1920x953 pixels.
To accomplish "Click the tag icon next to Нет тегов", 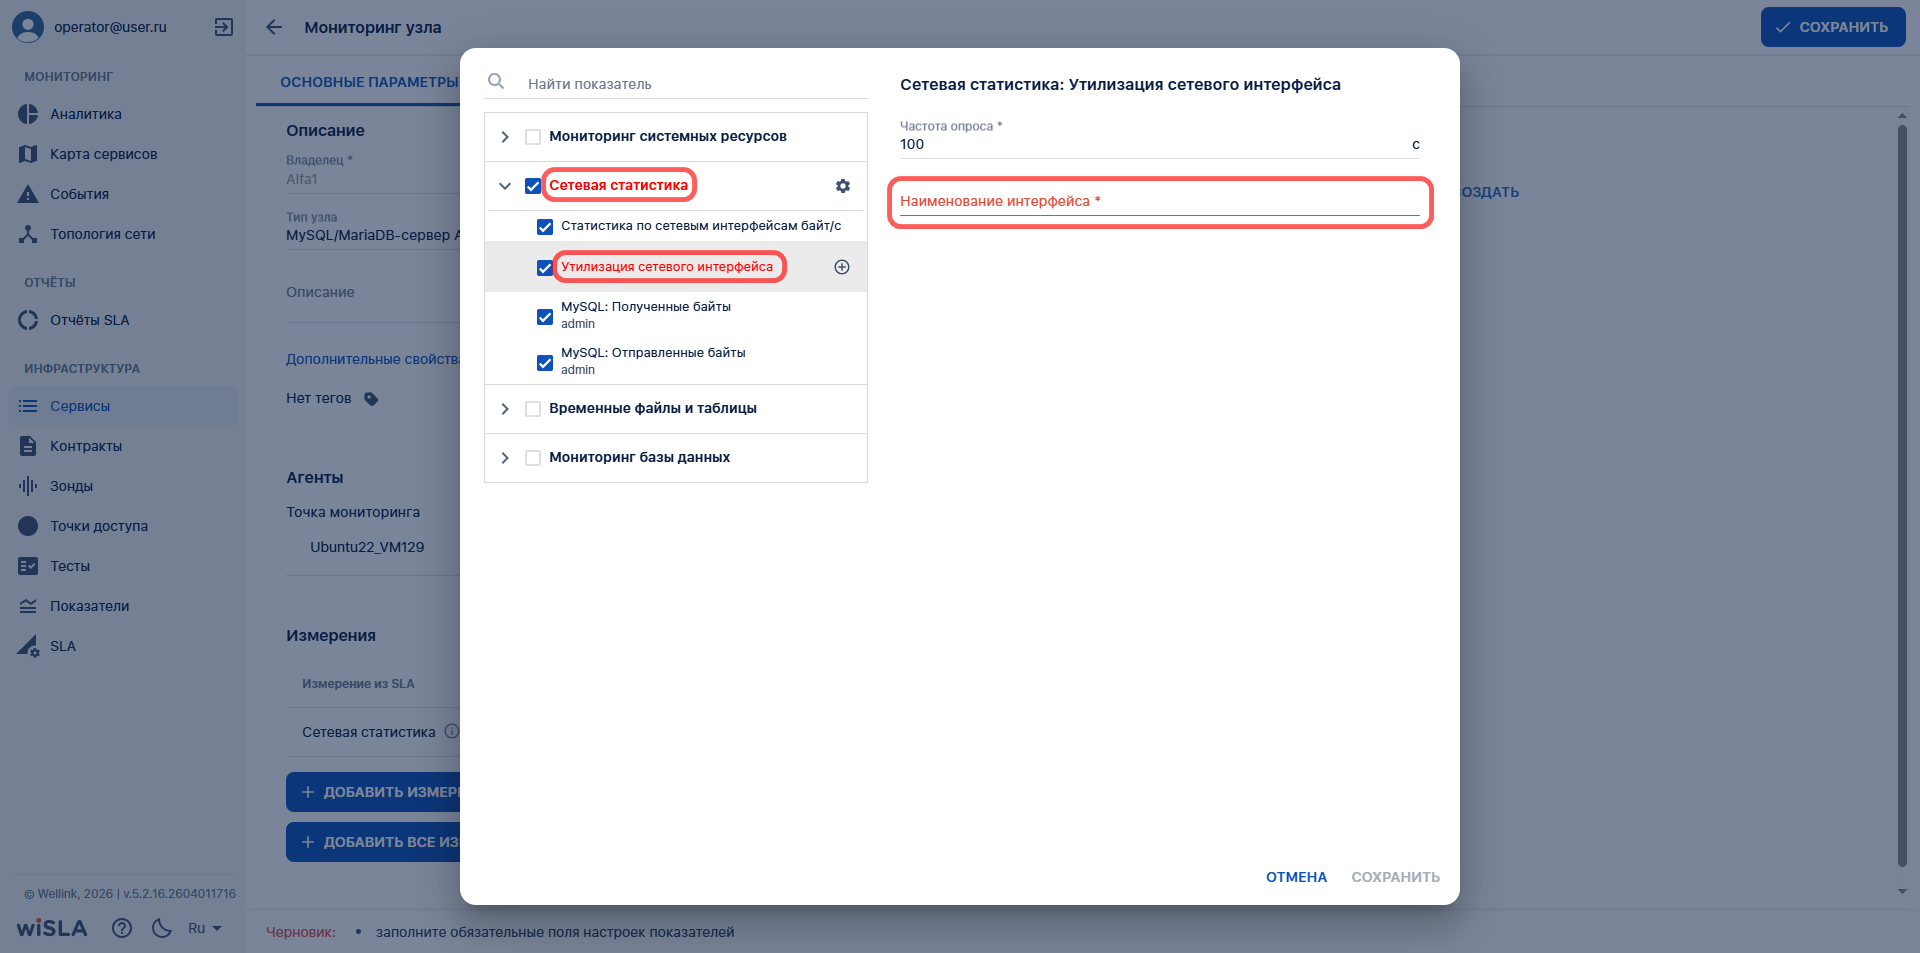I will pyautogui.click(x=371, y=399).
